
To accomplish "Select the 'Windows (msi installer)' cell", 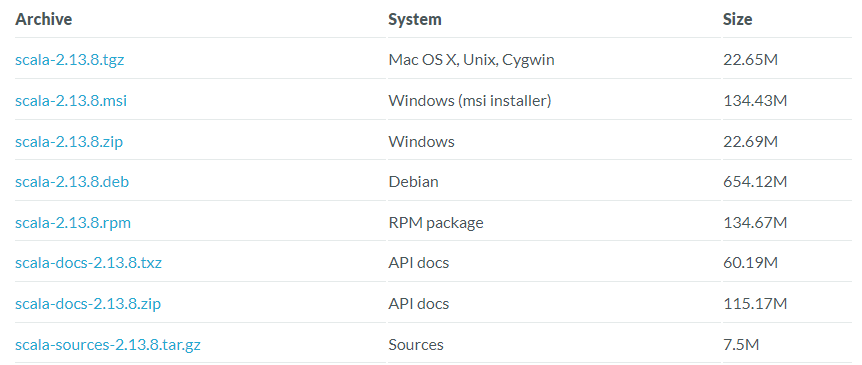I will point(470,101).
